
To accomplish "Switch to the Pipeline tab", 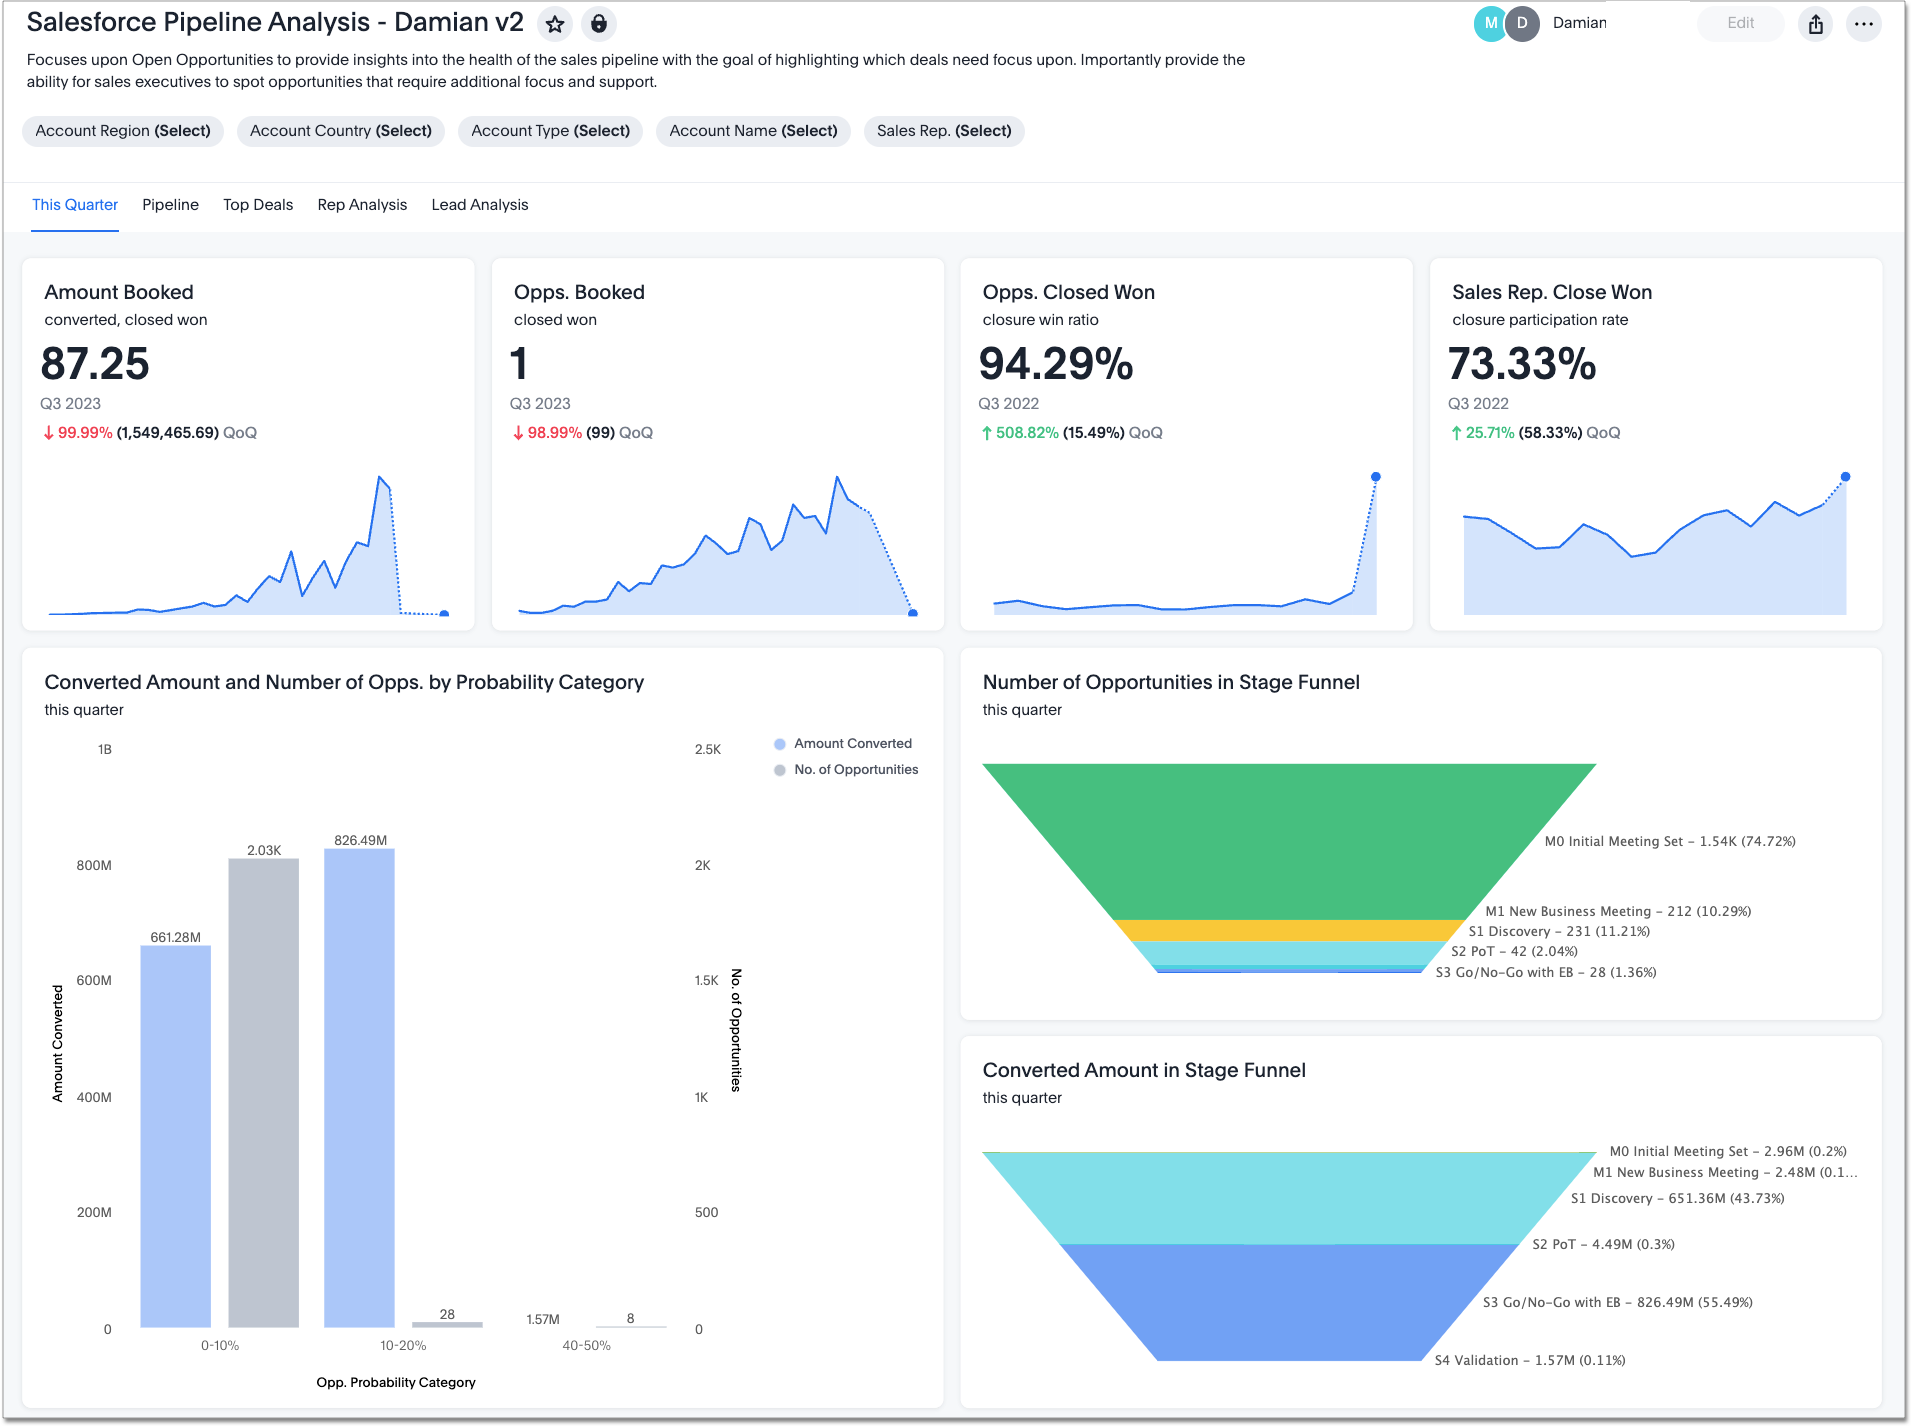I will (x=170, y=205).
